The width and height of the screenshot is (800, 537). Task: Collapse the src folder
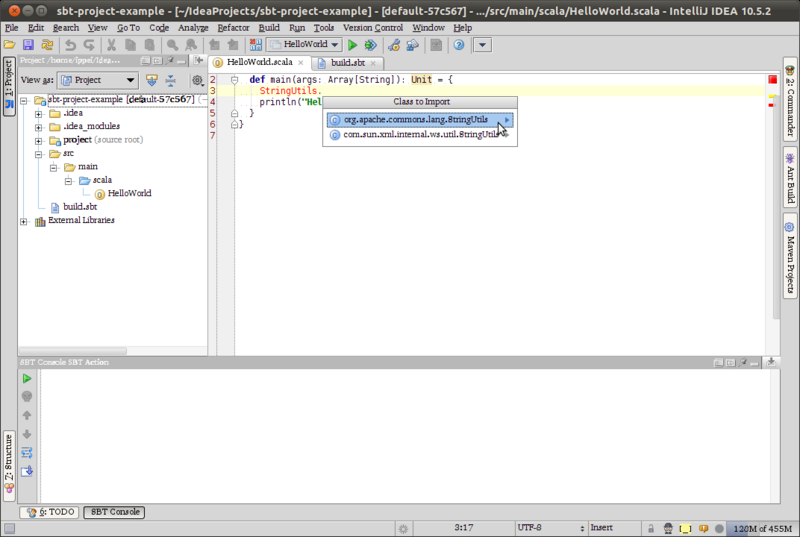(x=38, y=154)
